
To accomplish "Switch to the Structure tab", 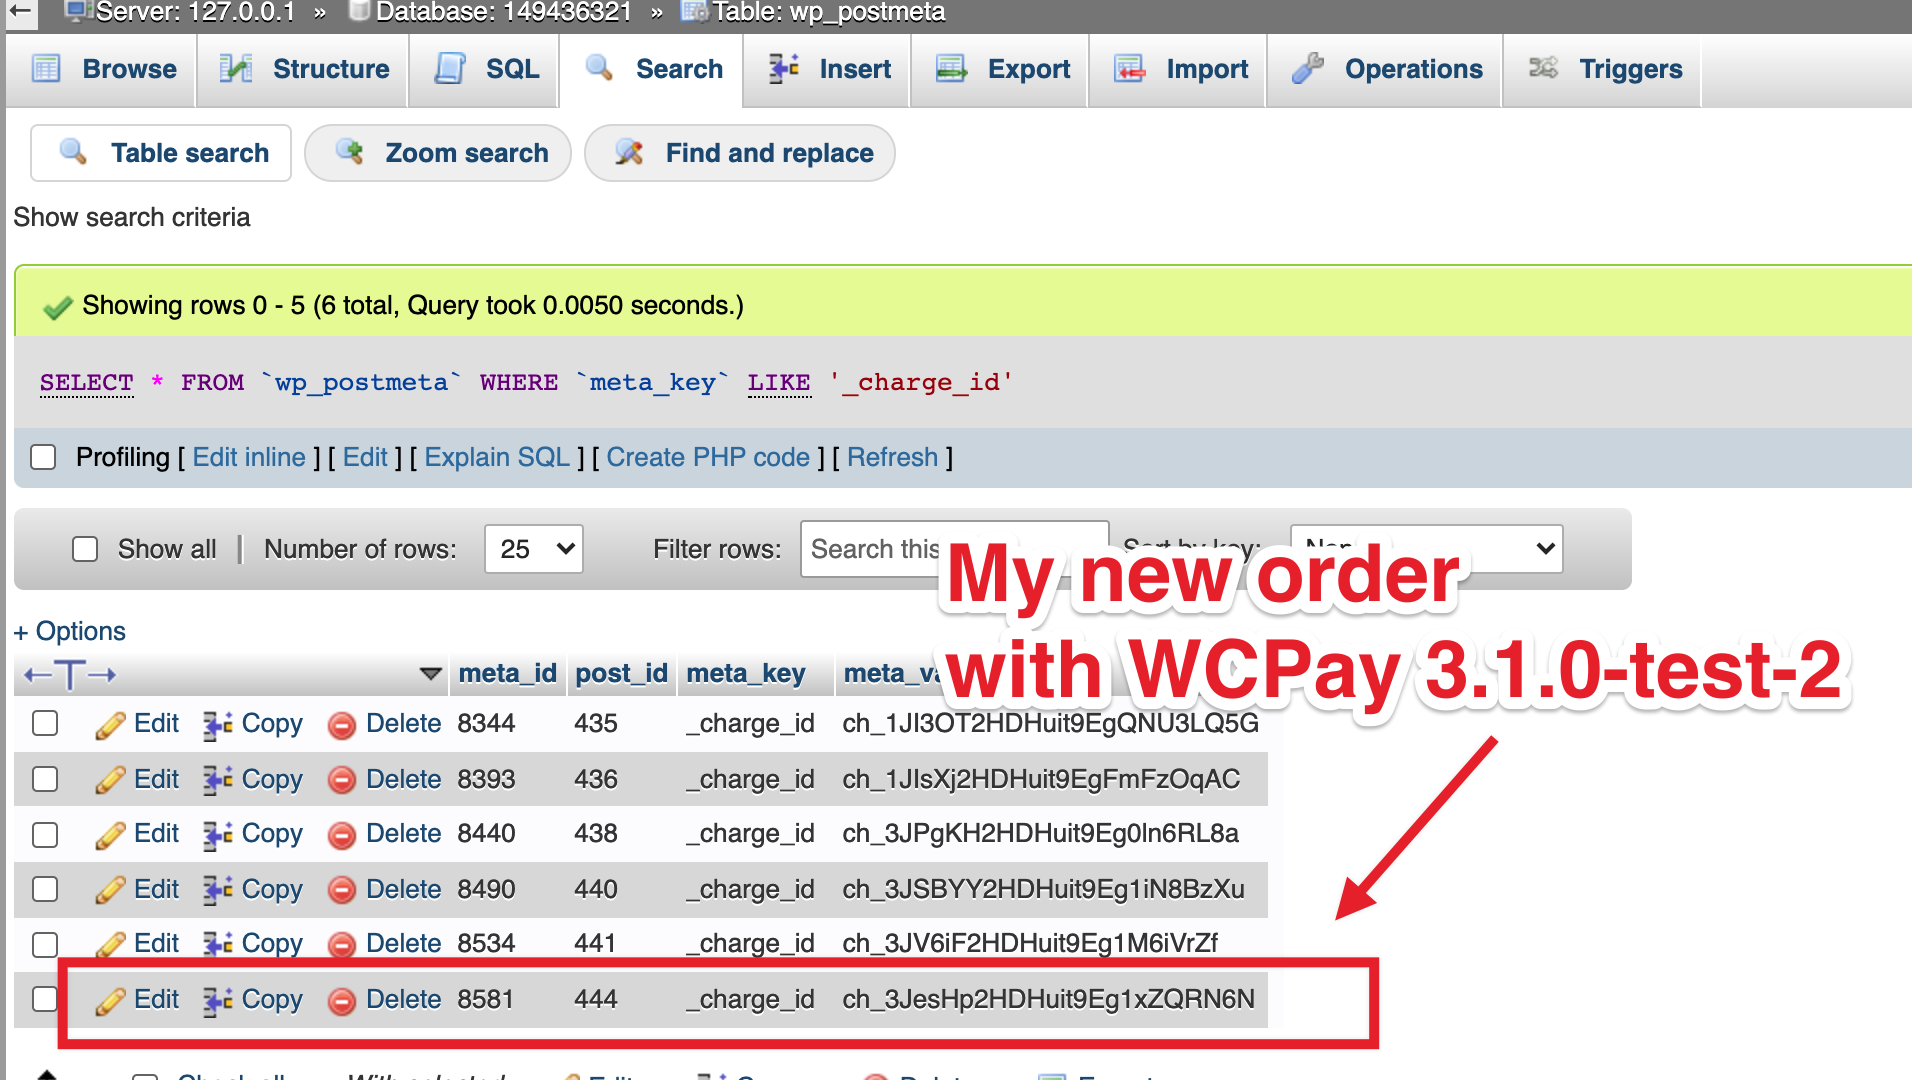I will coord(301,69).
